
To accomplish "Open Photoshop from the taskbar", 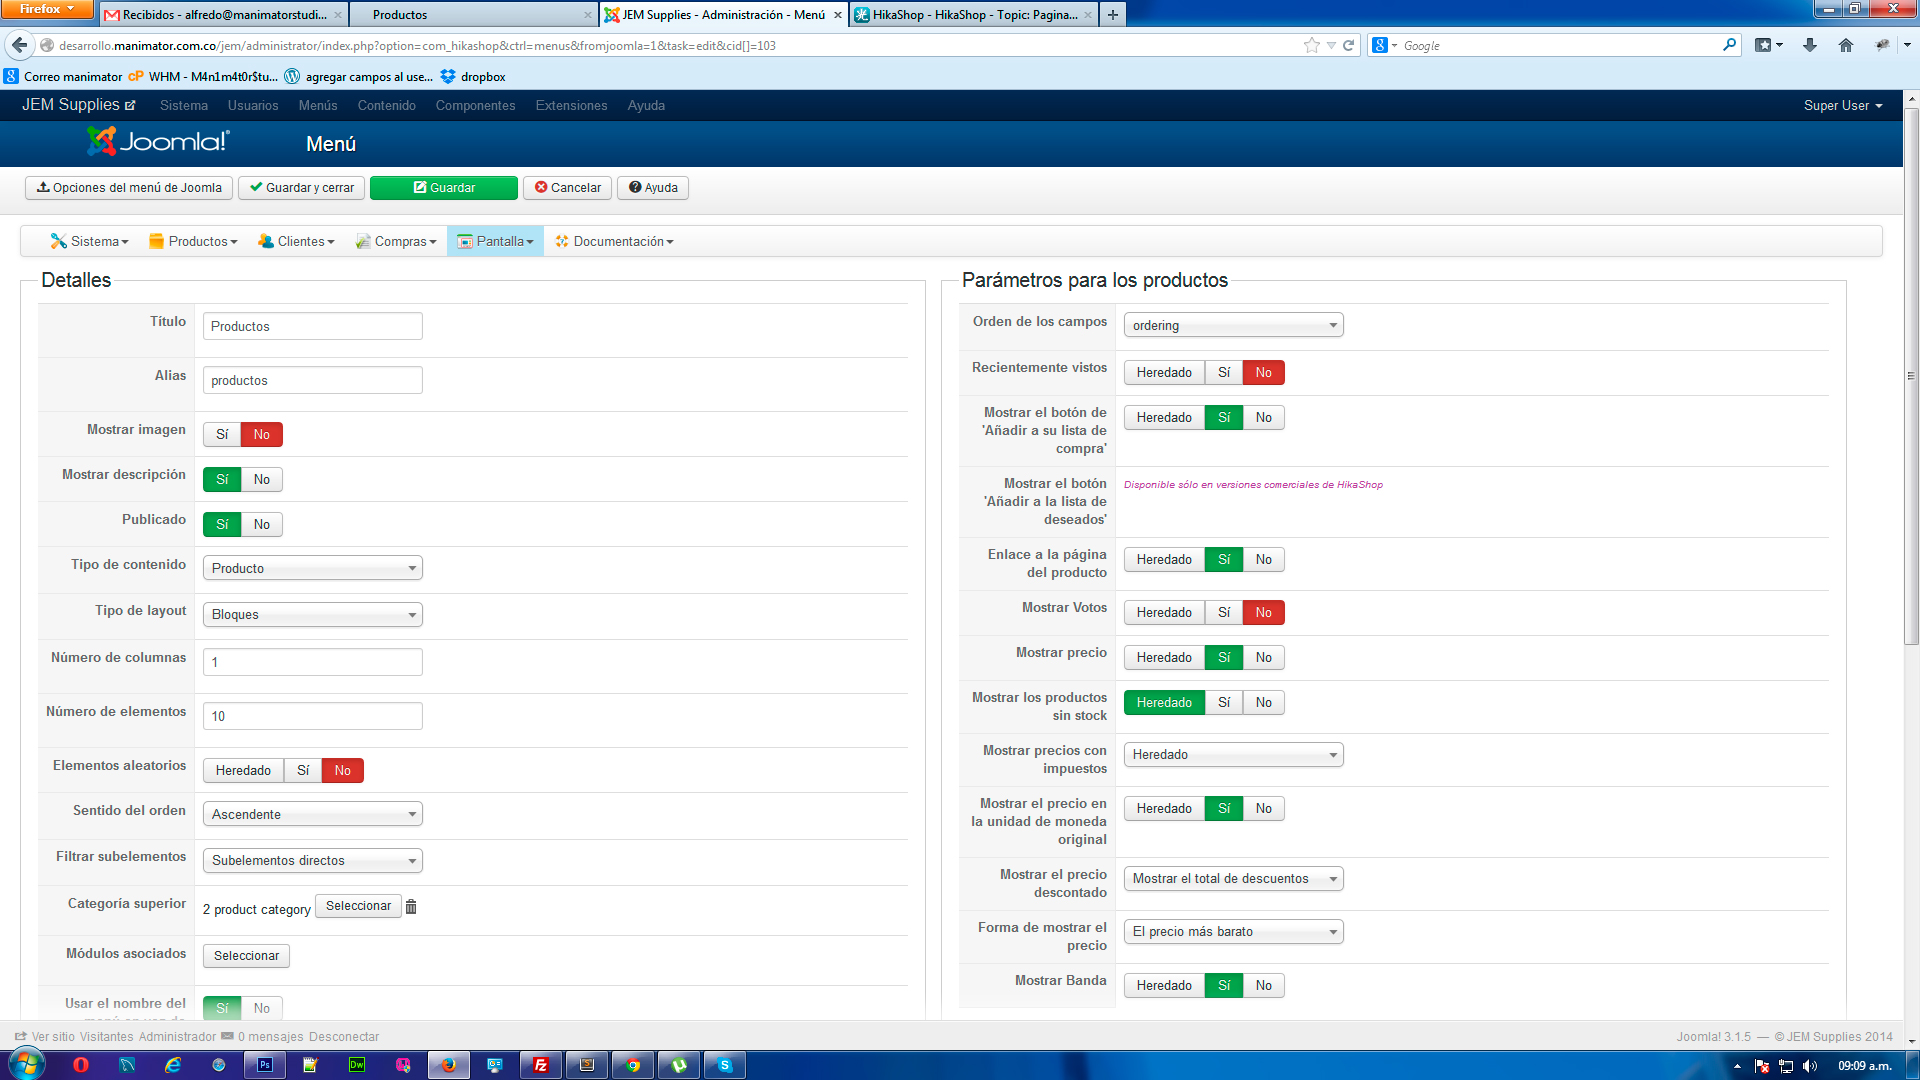I will pyautogui.click(x=265, y=1065).
